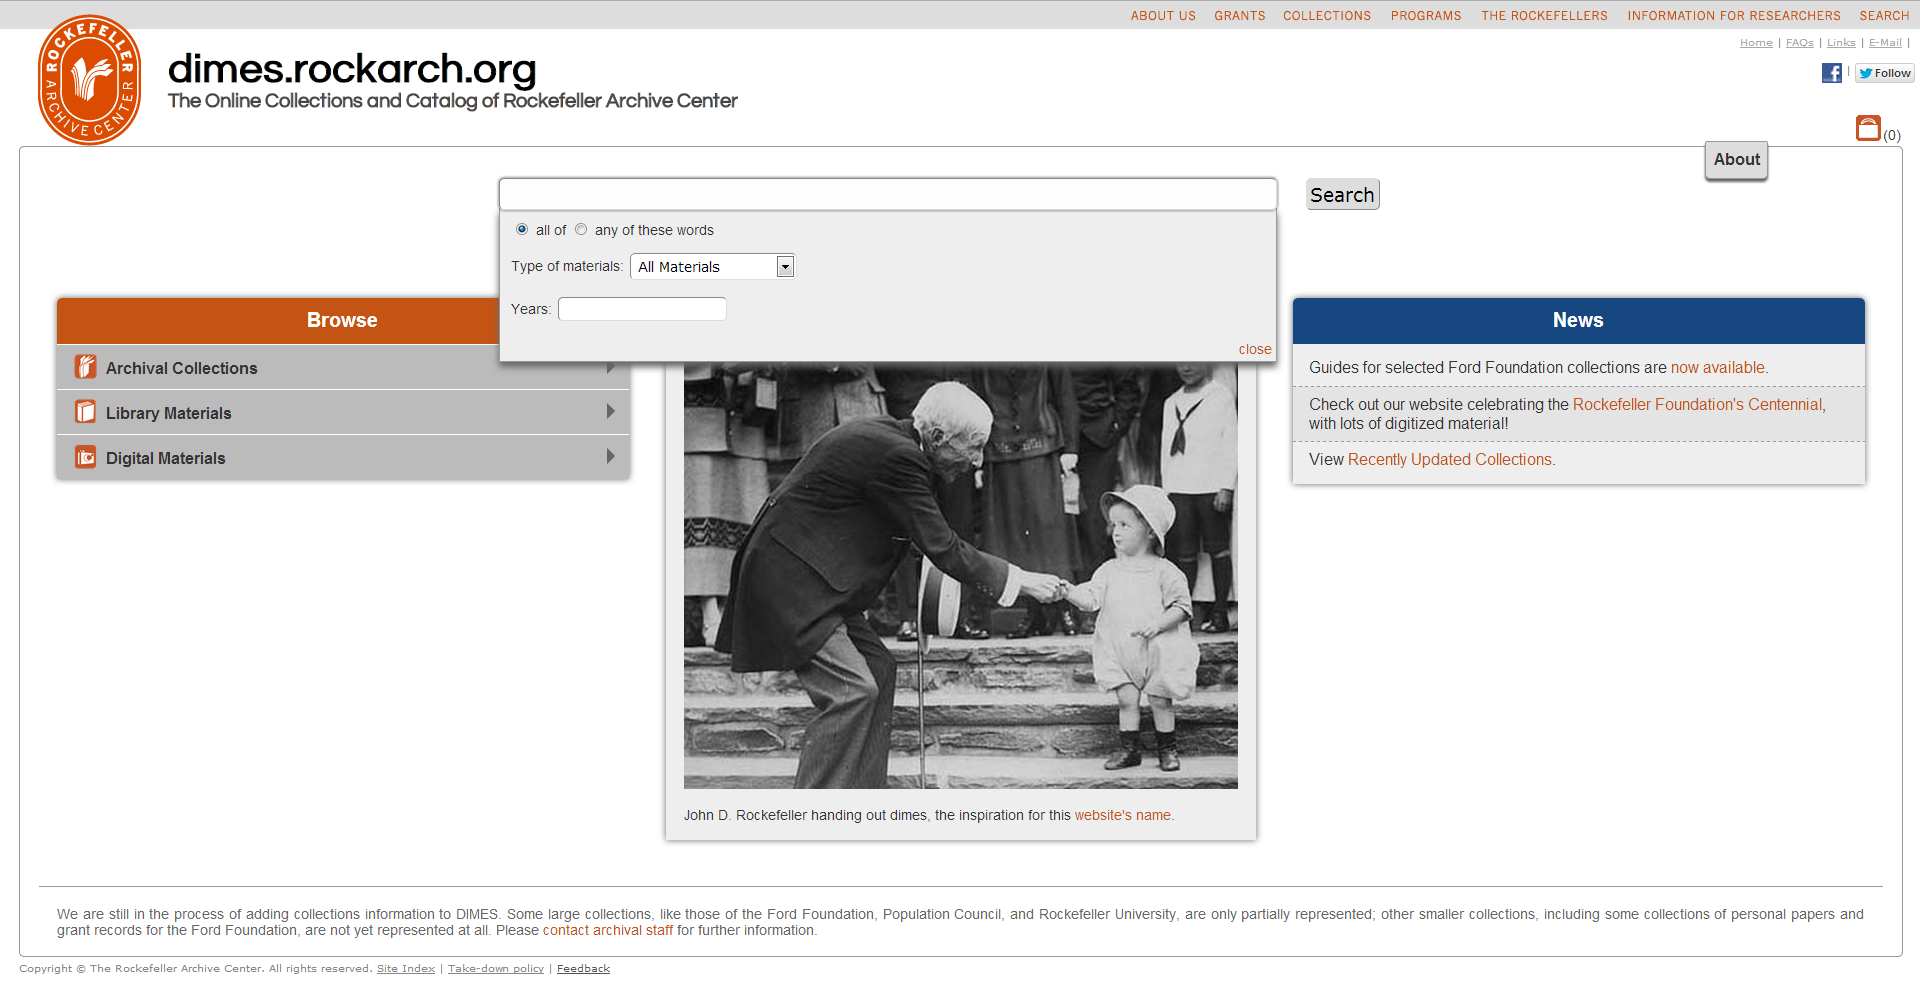1920x996 pixels.
Task: Open the Facebook page icon
Action: click(1831, 73)
